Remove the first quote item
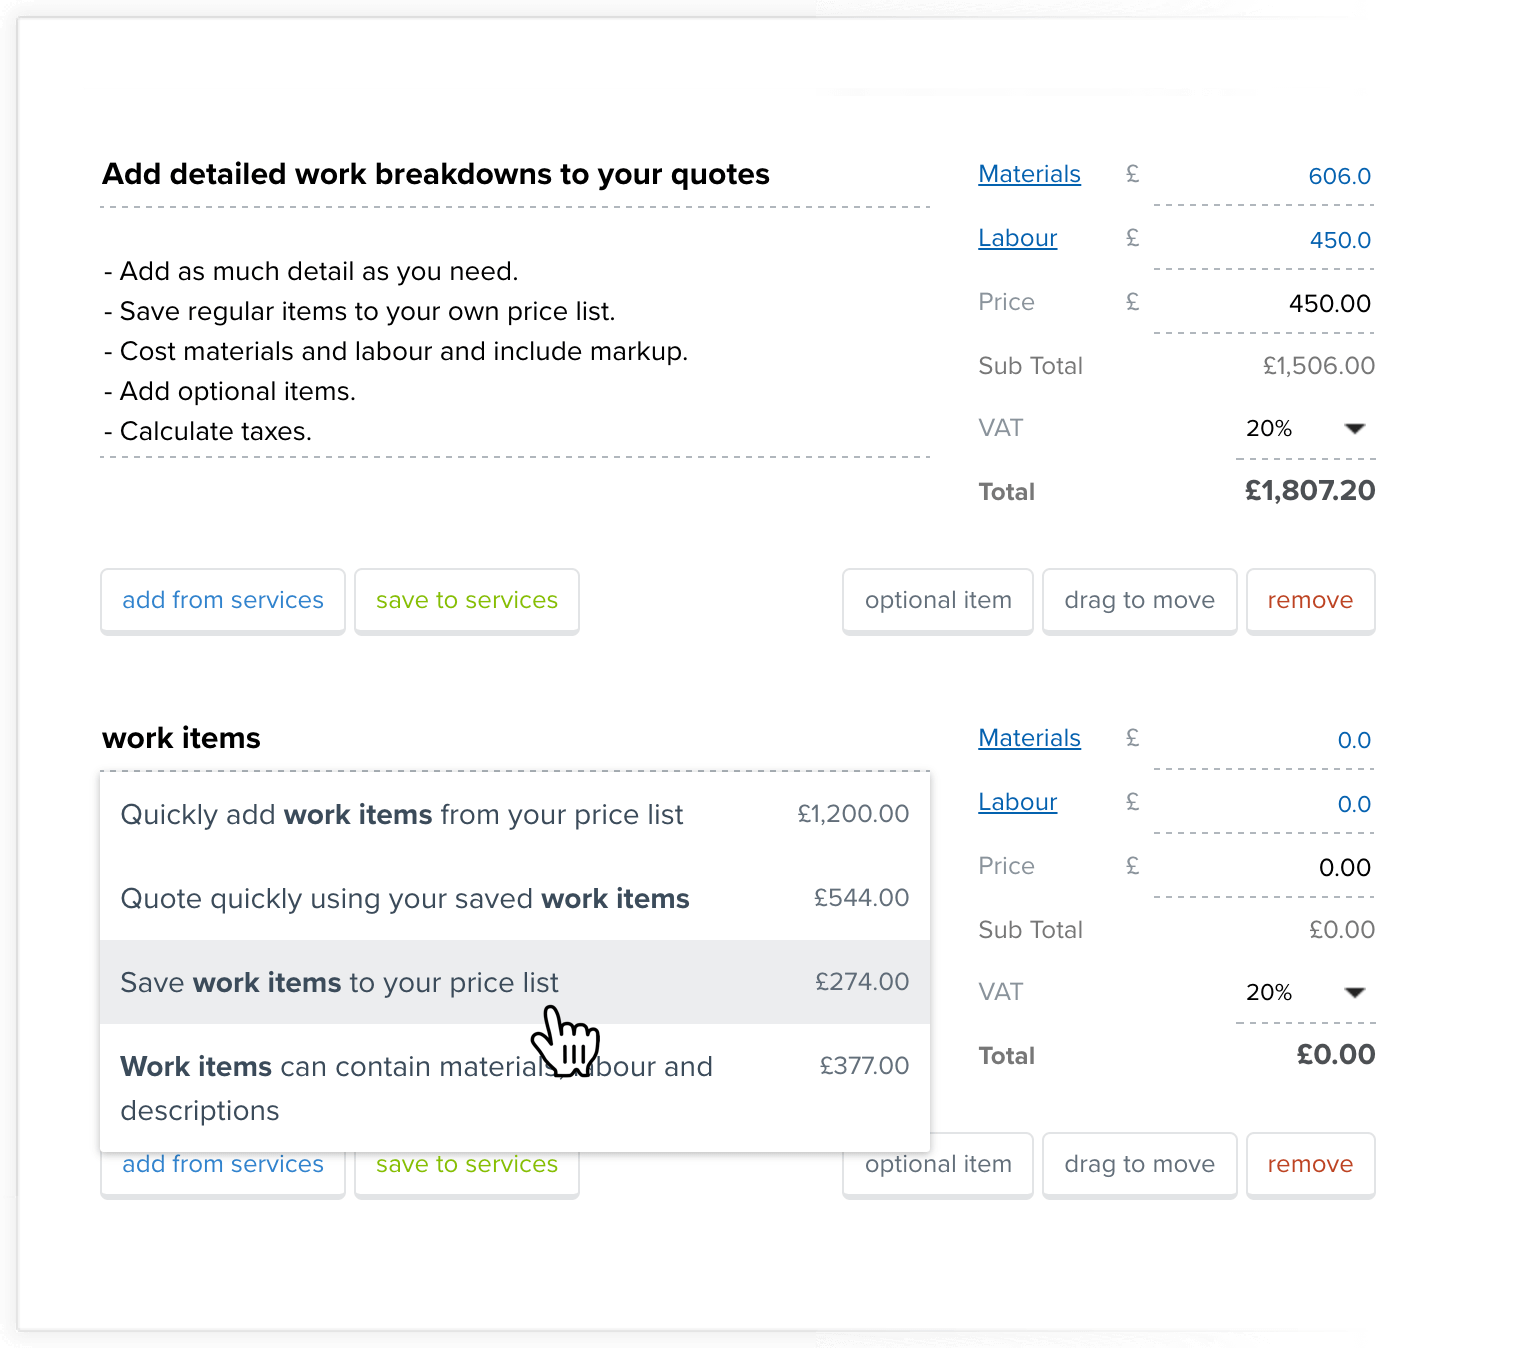This screenshot has height=1348, width=1534. pos(1310,600)
